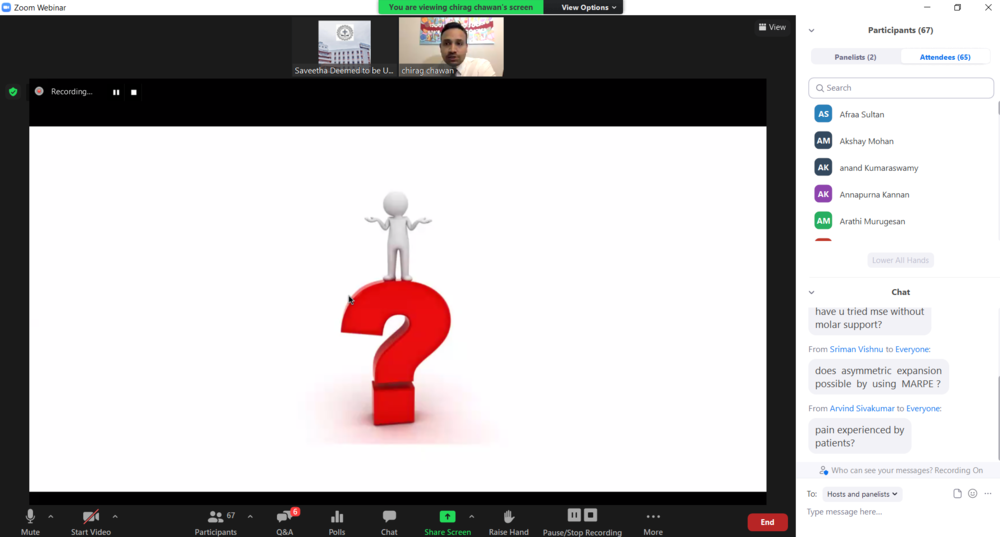
Task: Open the Polls icon
Action: pyautogui.click(x=337, y=517)
